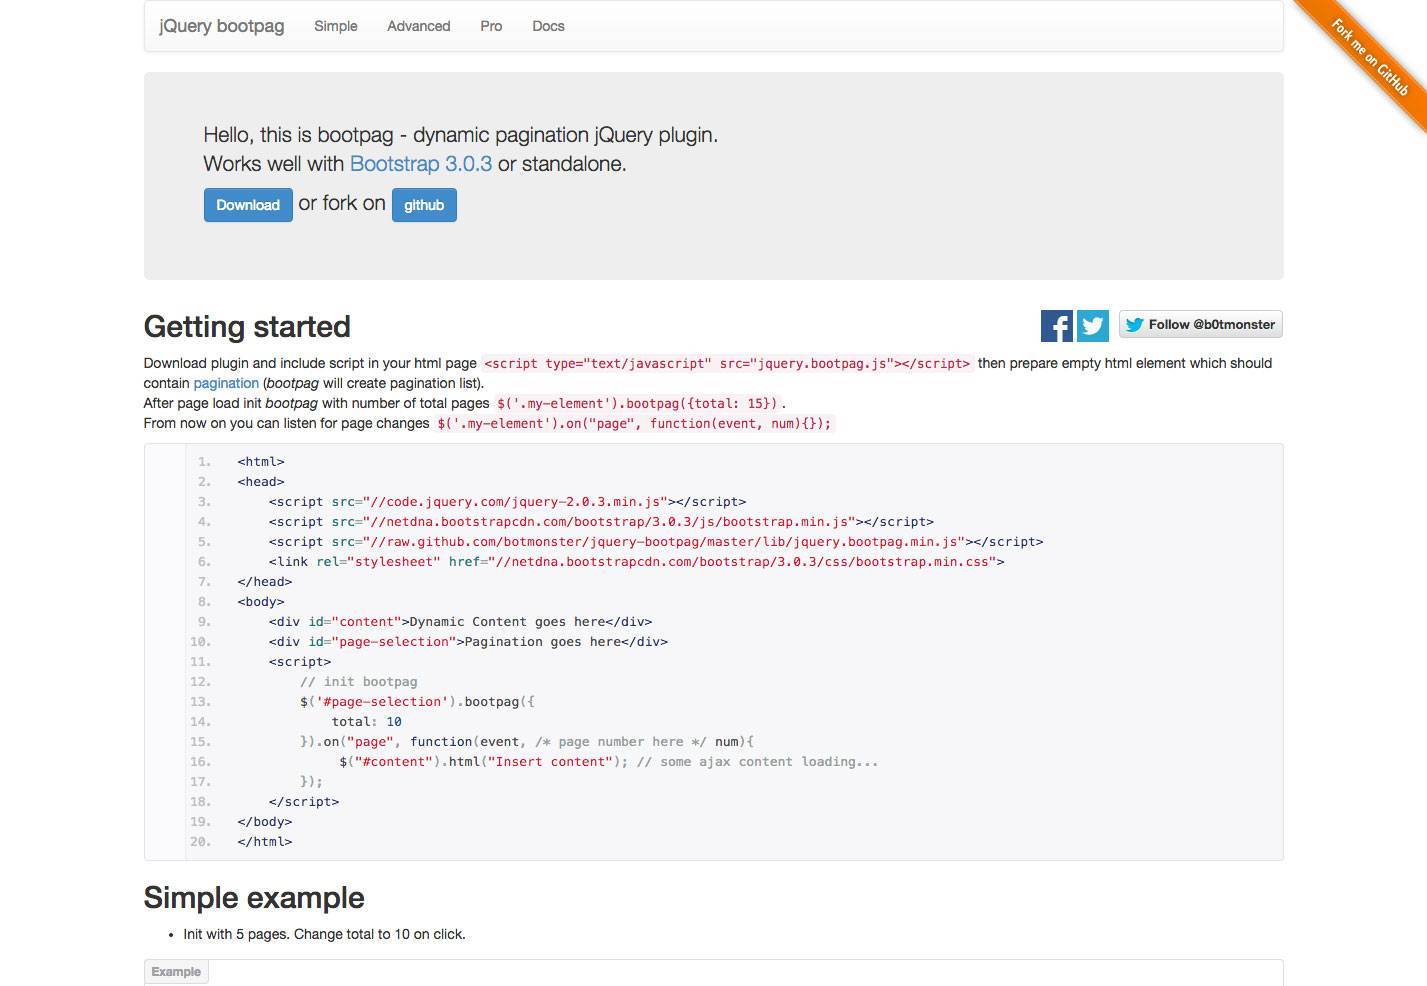The height and width of the screenshot is (986, 1427).
Task: Click the Facebook share icon
Action: [1056, 326]
